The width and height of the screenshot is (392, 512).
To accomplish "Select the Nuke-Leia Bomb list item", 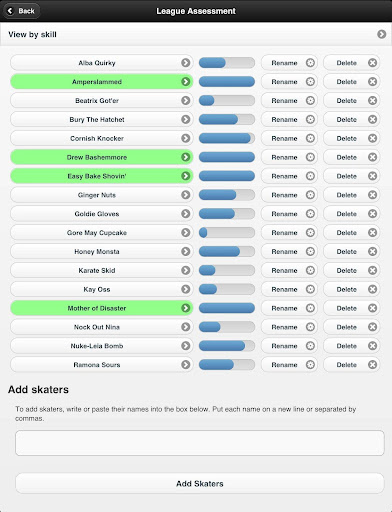I will [102, 346].
